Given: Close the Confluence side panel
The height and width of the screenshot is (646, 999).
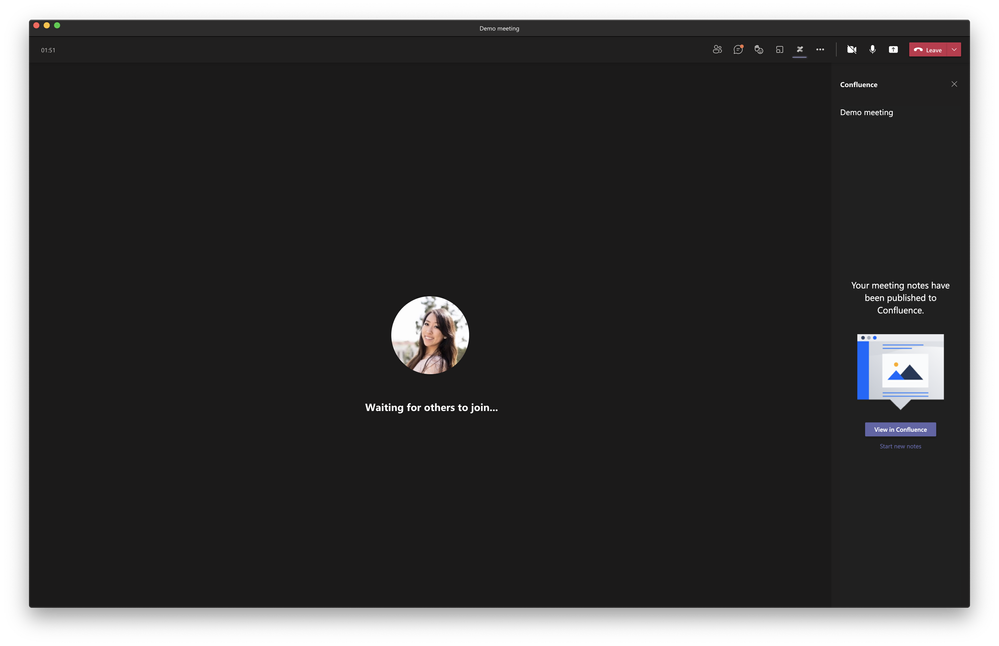Looking at the screenshot, I should [954, 84].
